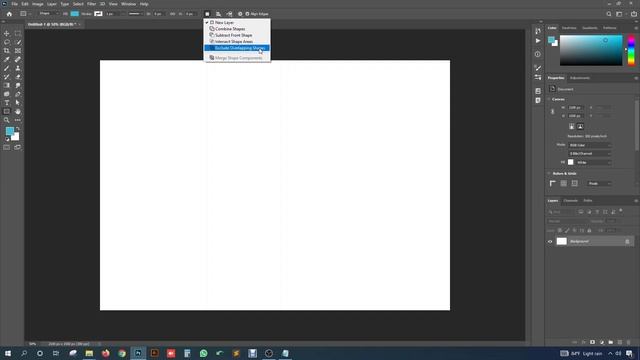Screen dimensions: 640x360
Task: Select the Zoom tool
Action: pyautogui.click(x=7, y=120)
